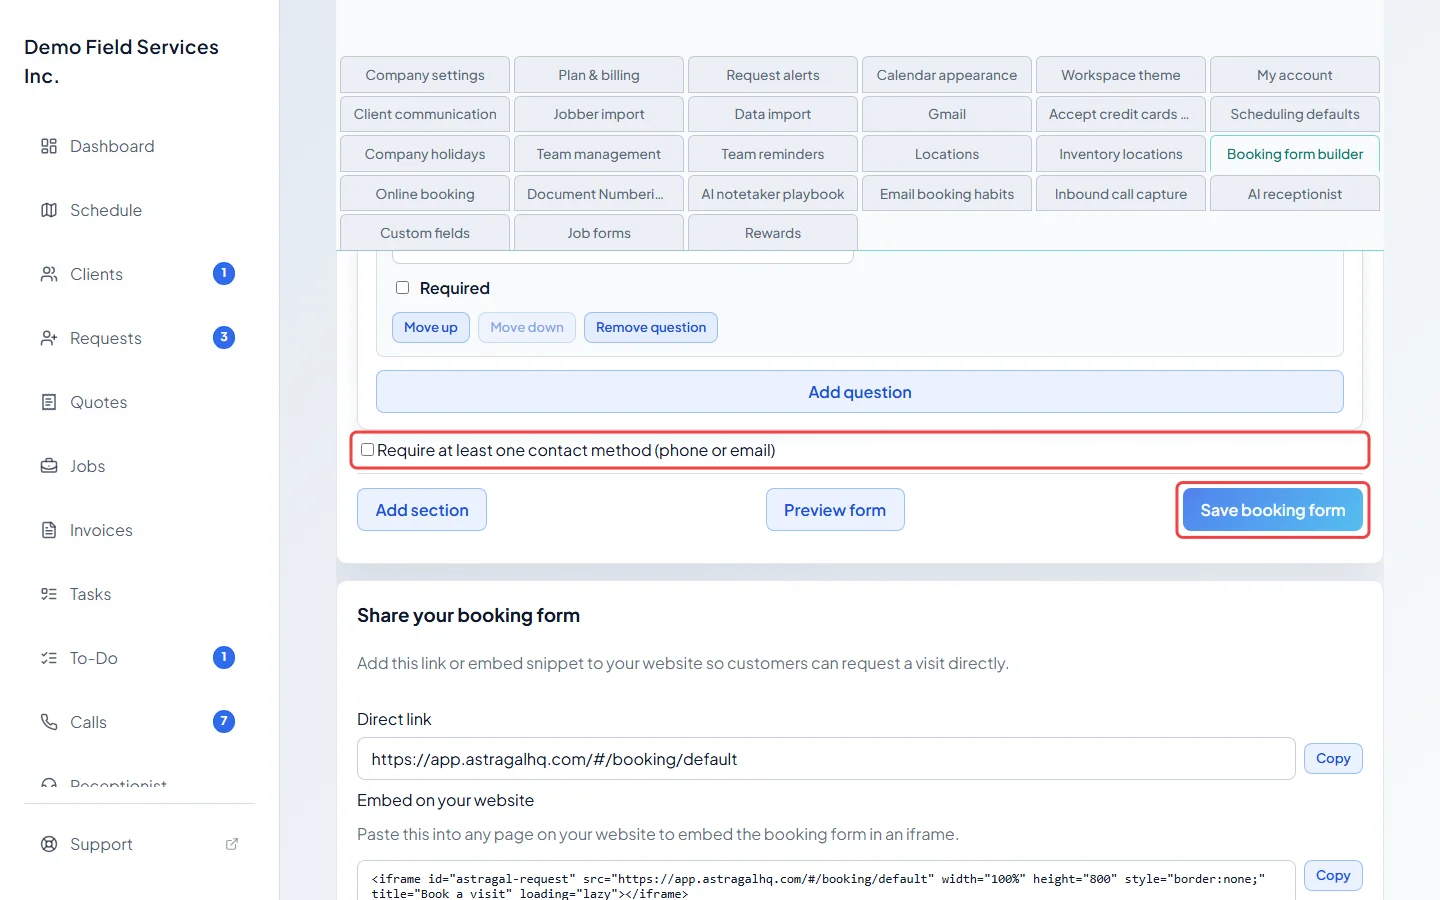The height and width of the screenshot is (900, 1440).
Task: Click the Add section button
Action: tap(422, 510)
